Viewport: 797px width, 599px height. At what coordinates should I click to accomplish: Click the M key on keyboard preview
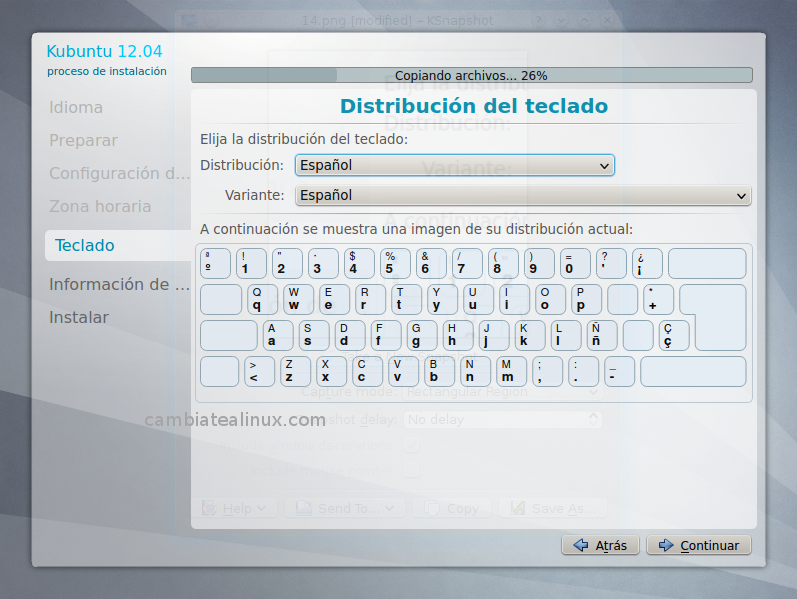[x=511, y=372]
